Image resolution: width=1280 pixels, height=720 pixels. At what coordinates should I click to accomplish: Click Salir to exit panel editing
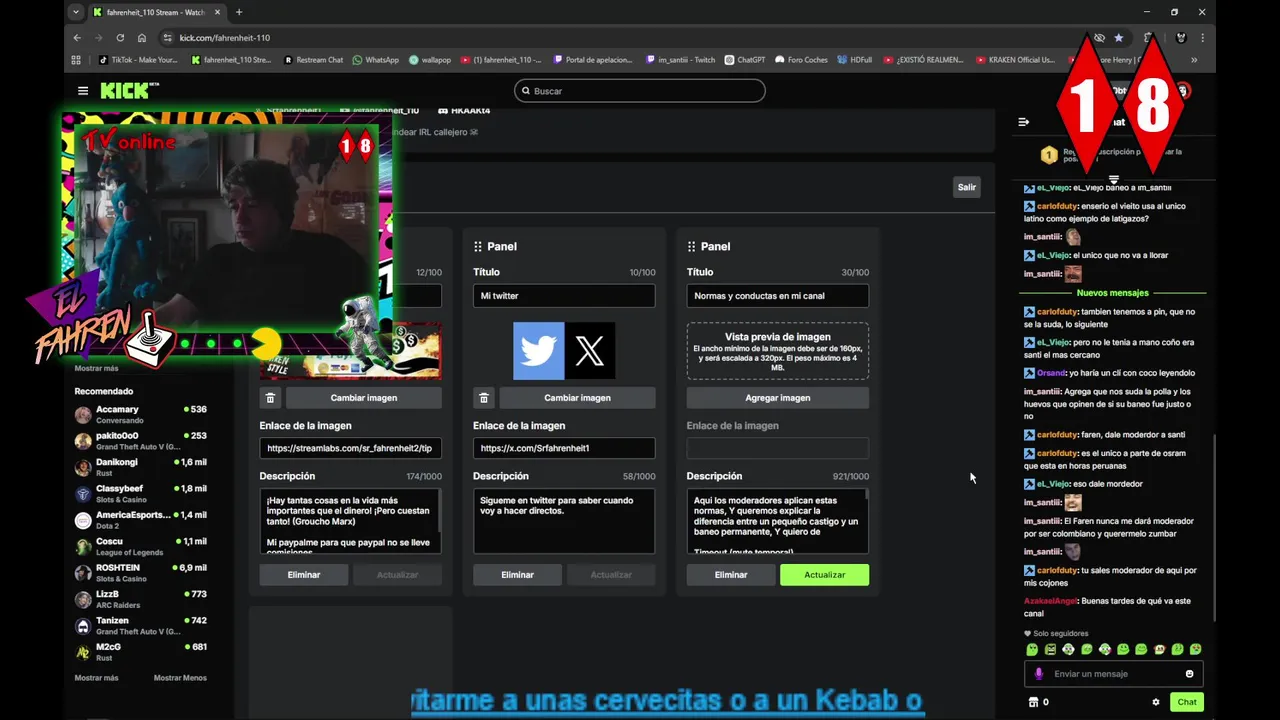pos(966,187)
